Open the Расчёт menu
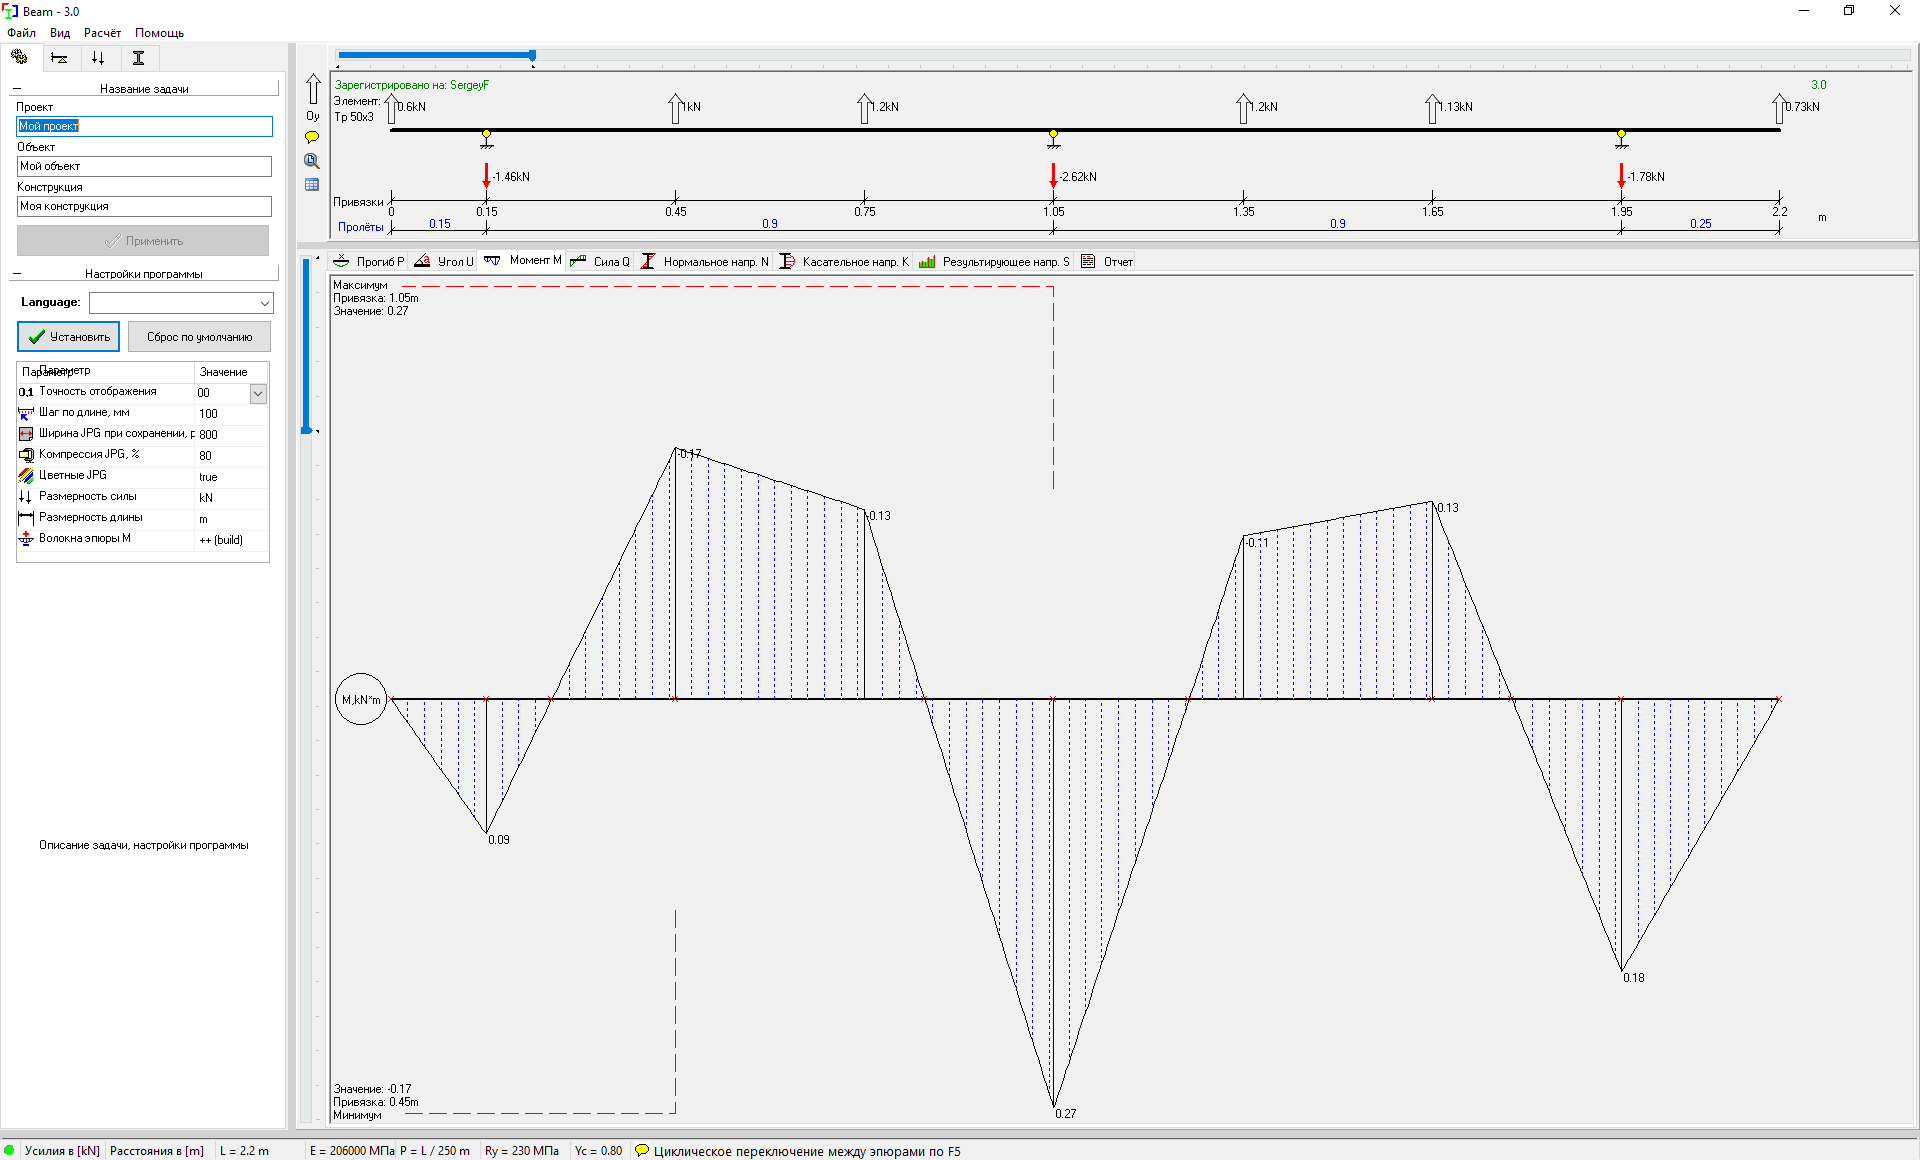This screenshot has width=1920, height=1160. tap(102, 33)
